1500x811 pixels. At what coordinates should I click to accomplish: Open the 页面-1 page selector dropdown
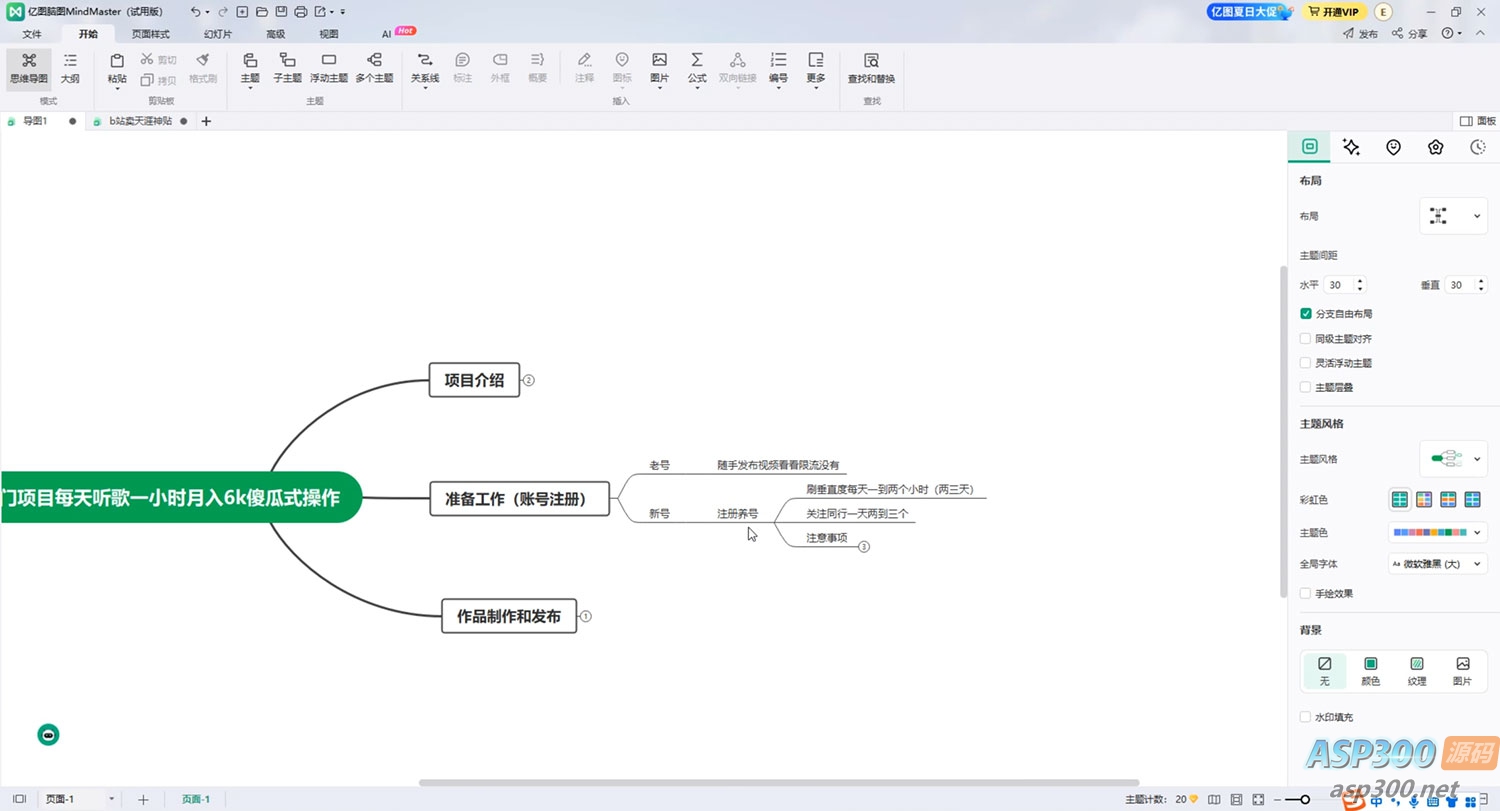[112, 800]
